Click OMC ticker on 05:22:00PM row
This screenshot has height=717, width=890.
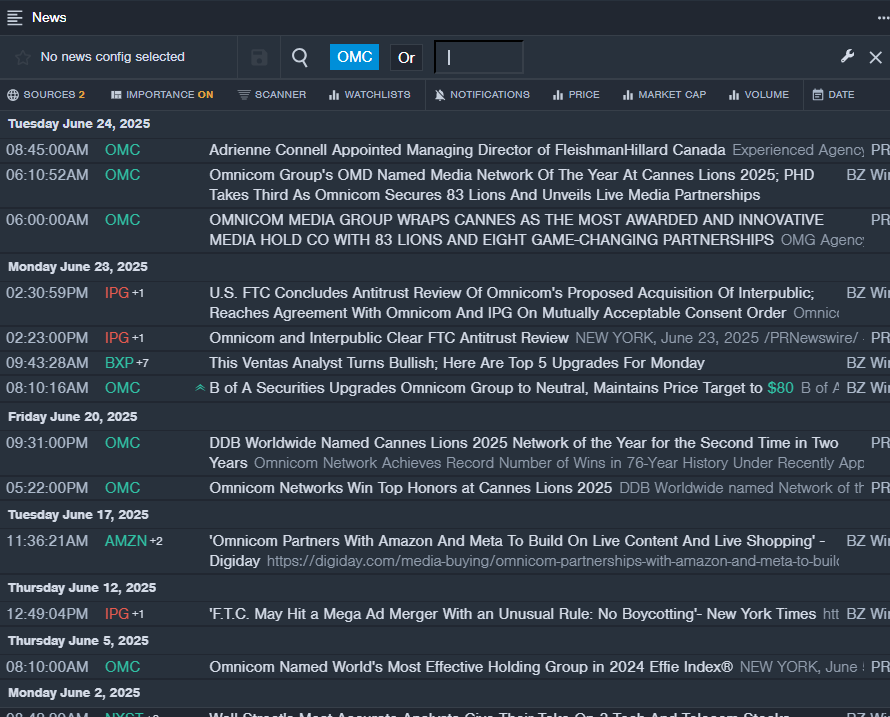coord(123,488)
